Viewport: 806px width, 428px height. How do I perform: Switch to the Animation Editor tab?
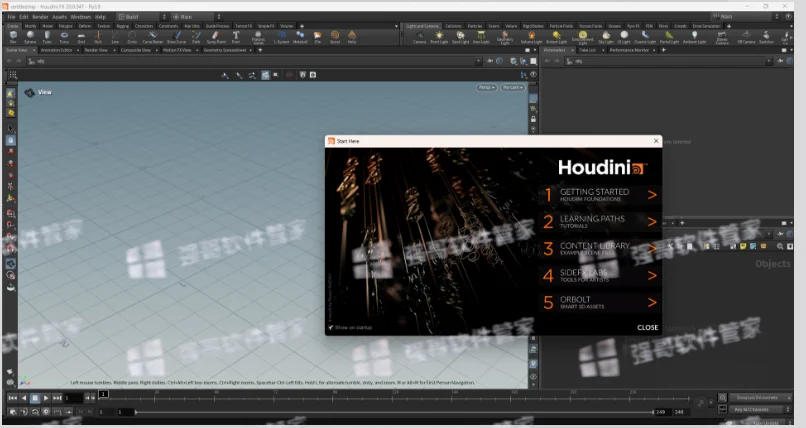tap(56, 50)
